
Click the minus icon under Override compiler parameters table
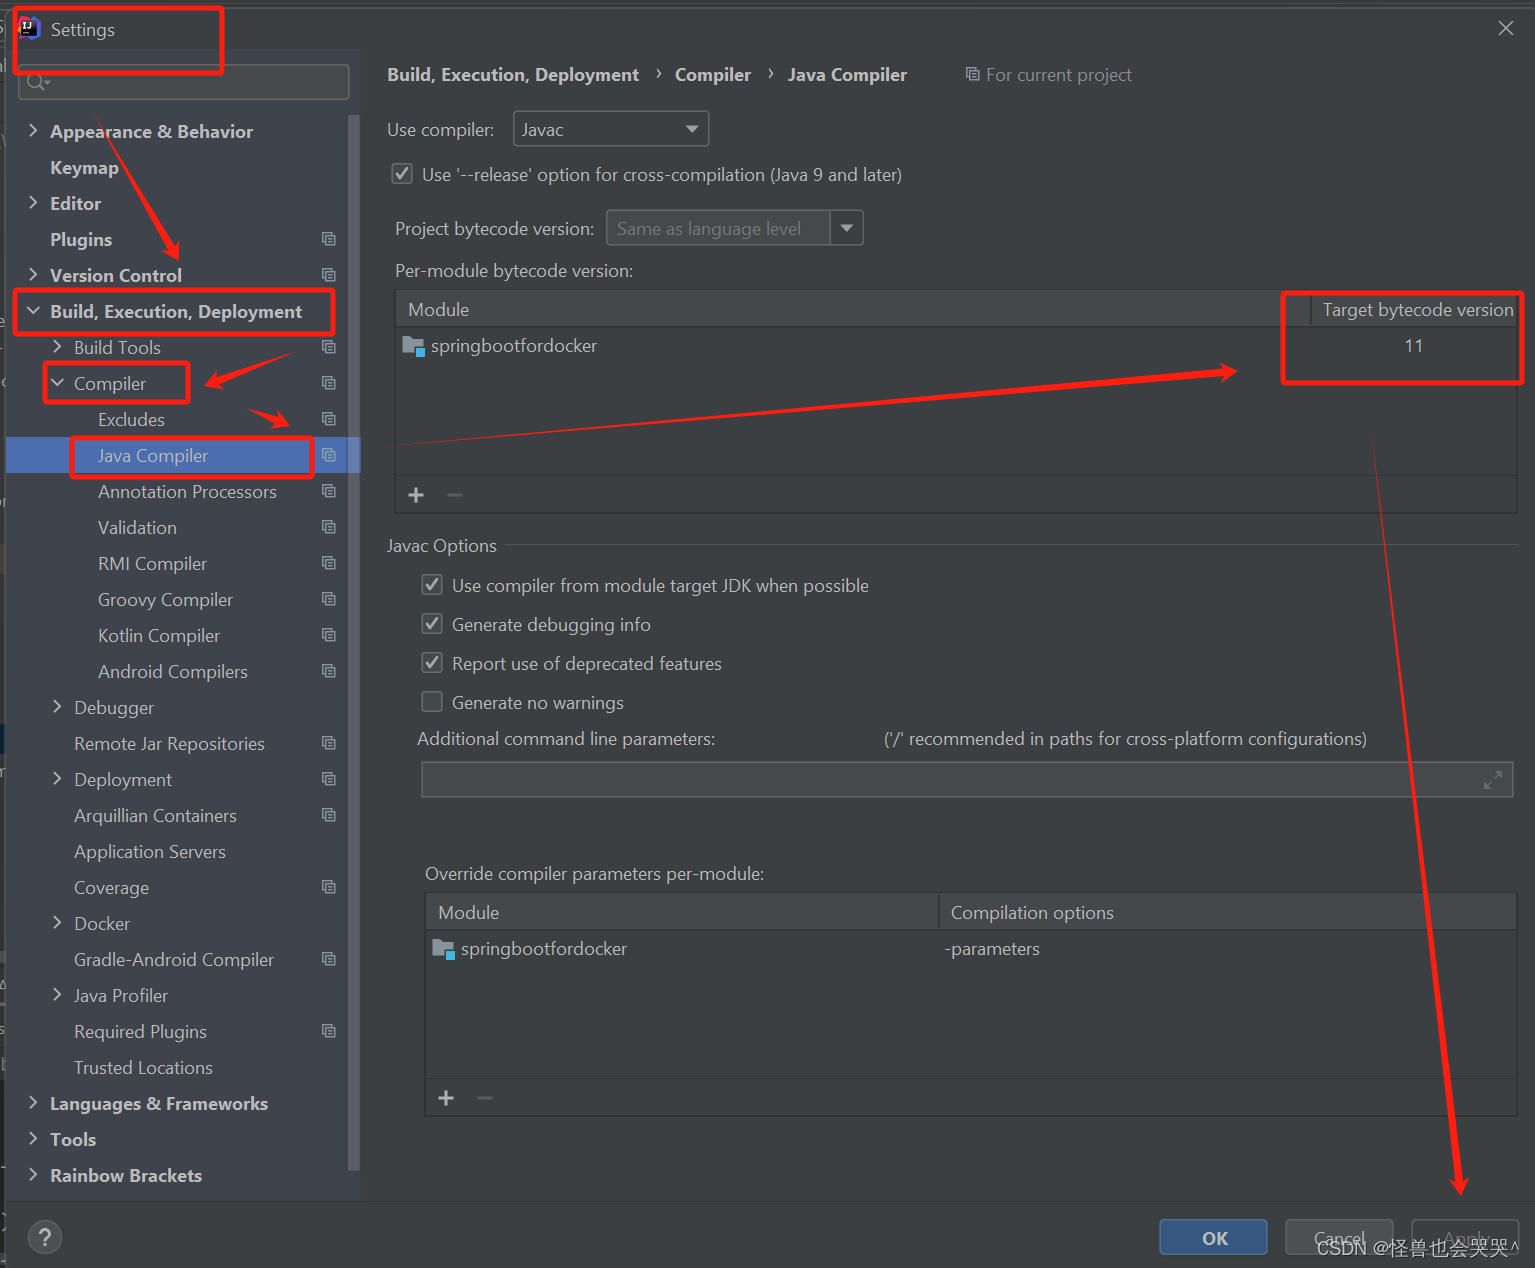click(485, 1098)
